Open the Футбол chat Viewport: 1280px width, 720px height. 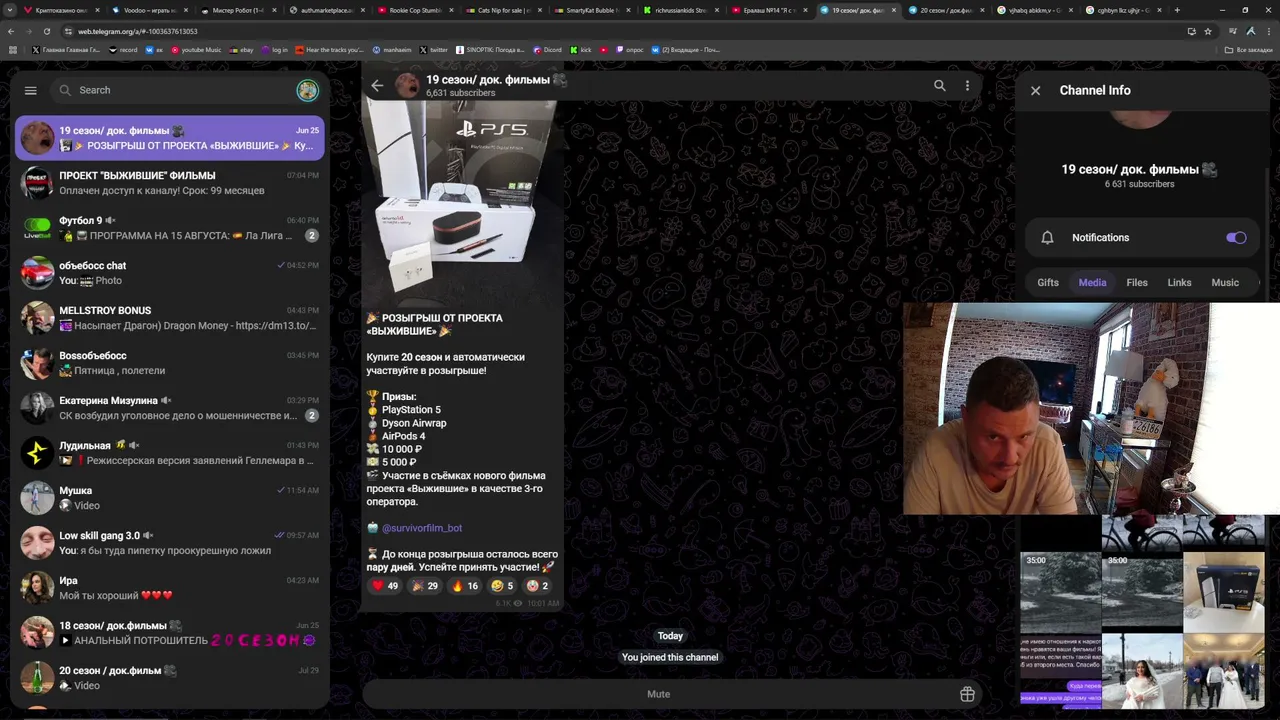(170, 228)
